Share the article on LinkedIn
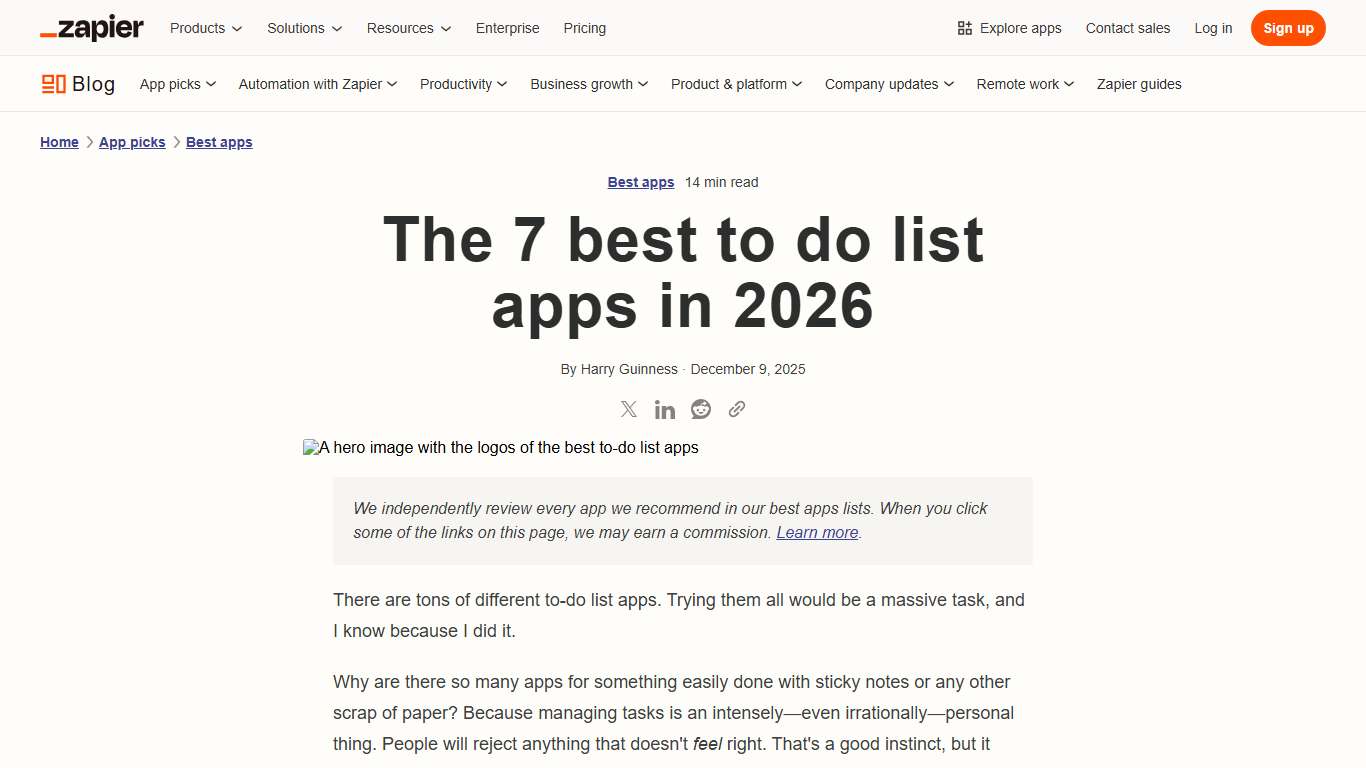 [x=664, y=409]
